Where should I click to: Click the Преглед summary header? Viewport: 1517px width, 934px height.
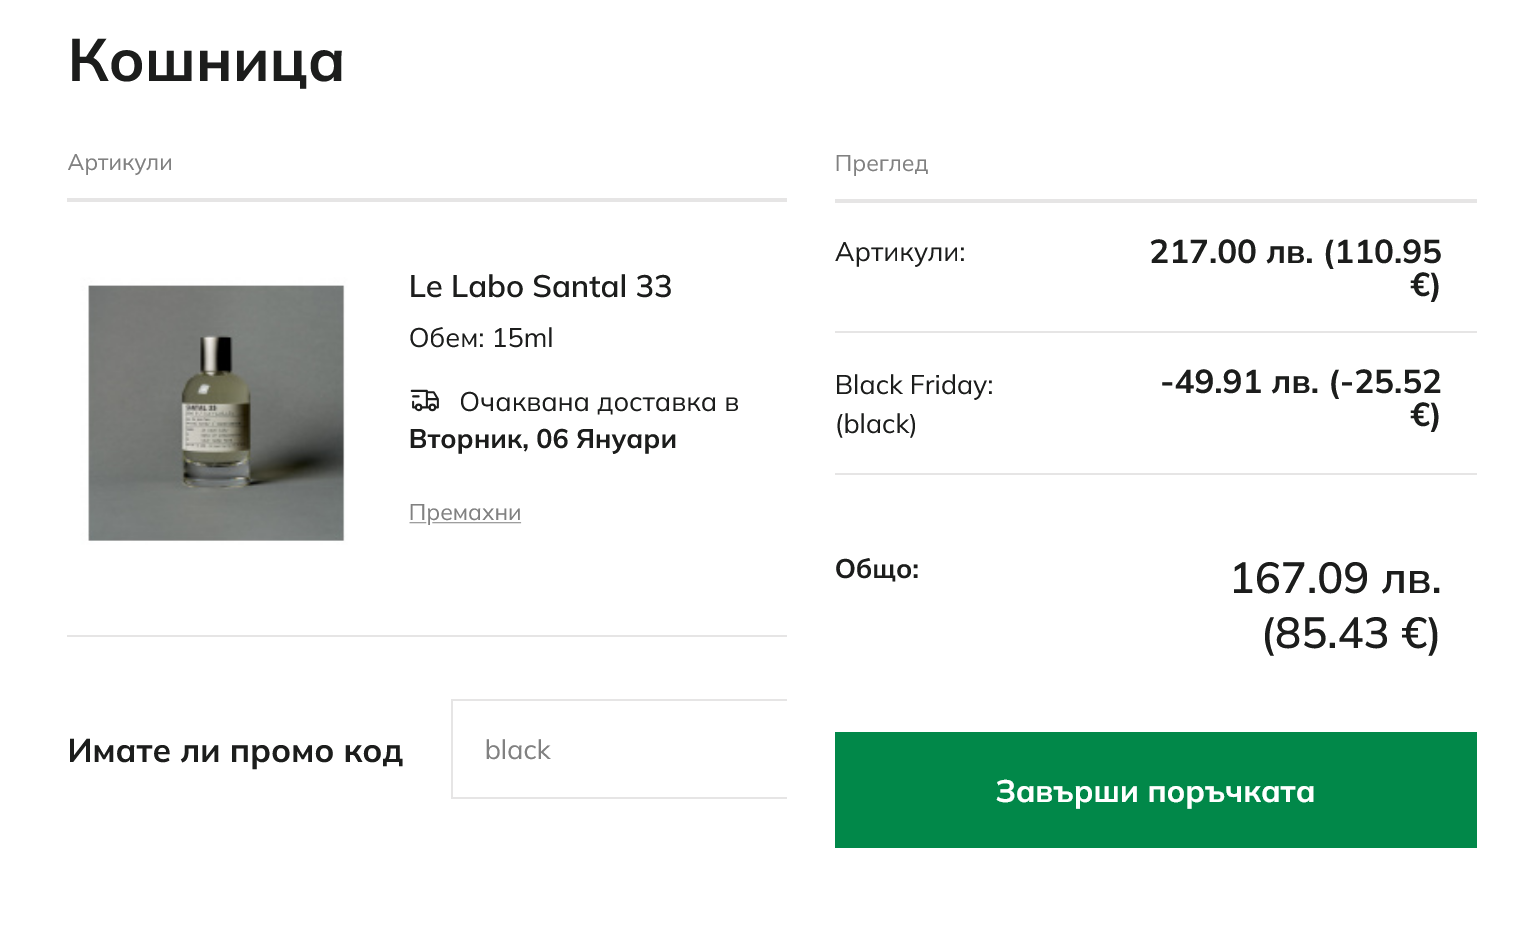881,164
